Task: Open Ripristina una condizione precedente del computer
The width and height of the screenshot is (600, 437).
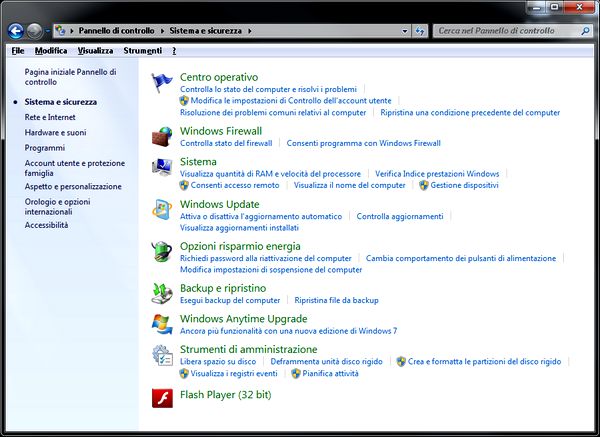Action: [470, 113]
